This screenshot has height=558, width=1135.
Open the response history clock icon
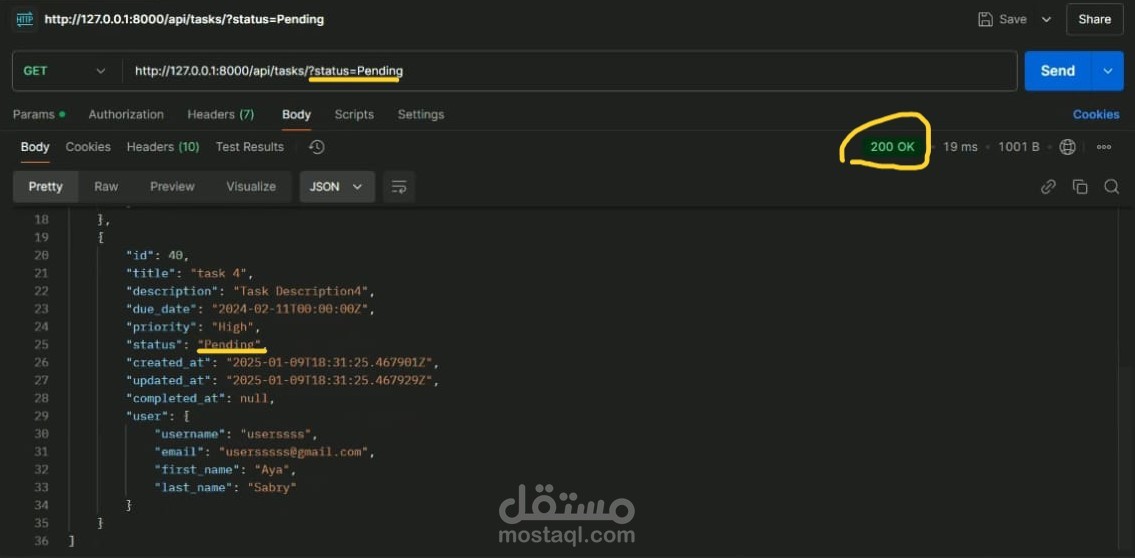[x=316, y=147]
